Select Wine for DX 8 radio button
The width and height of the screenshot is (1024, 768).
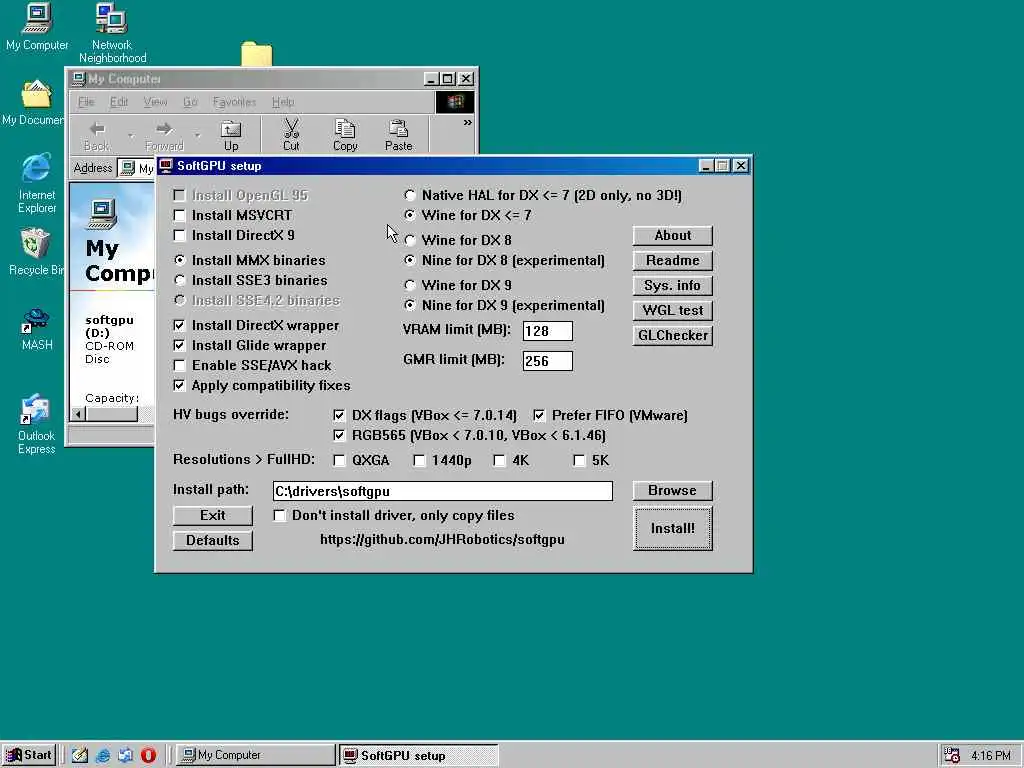[409, 240]
